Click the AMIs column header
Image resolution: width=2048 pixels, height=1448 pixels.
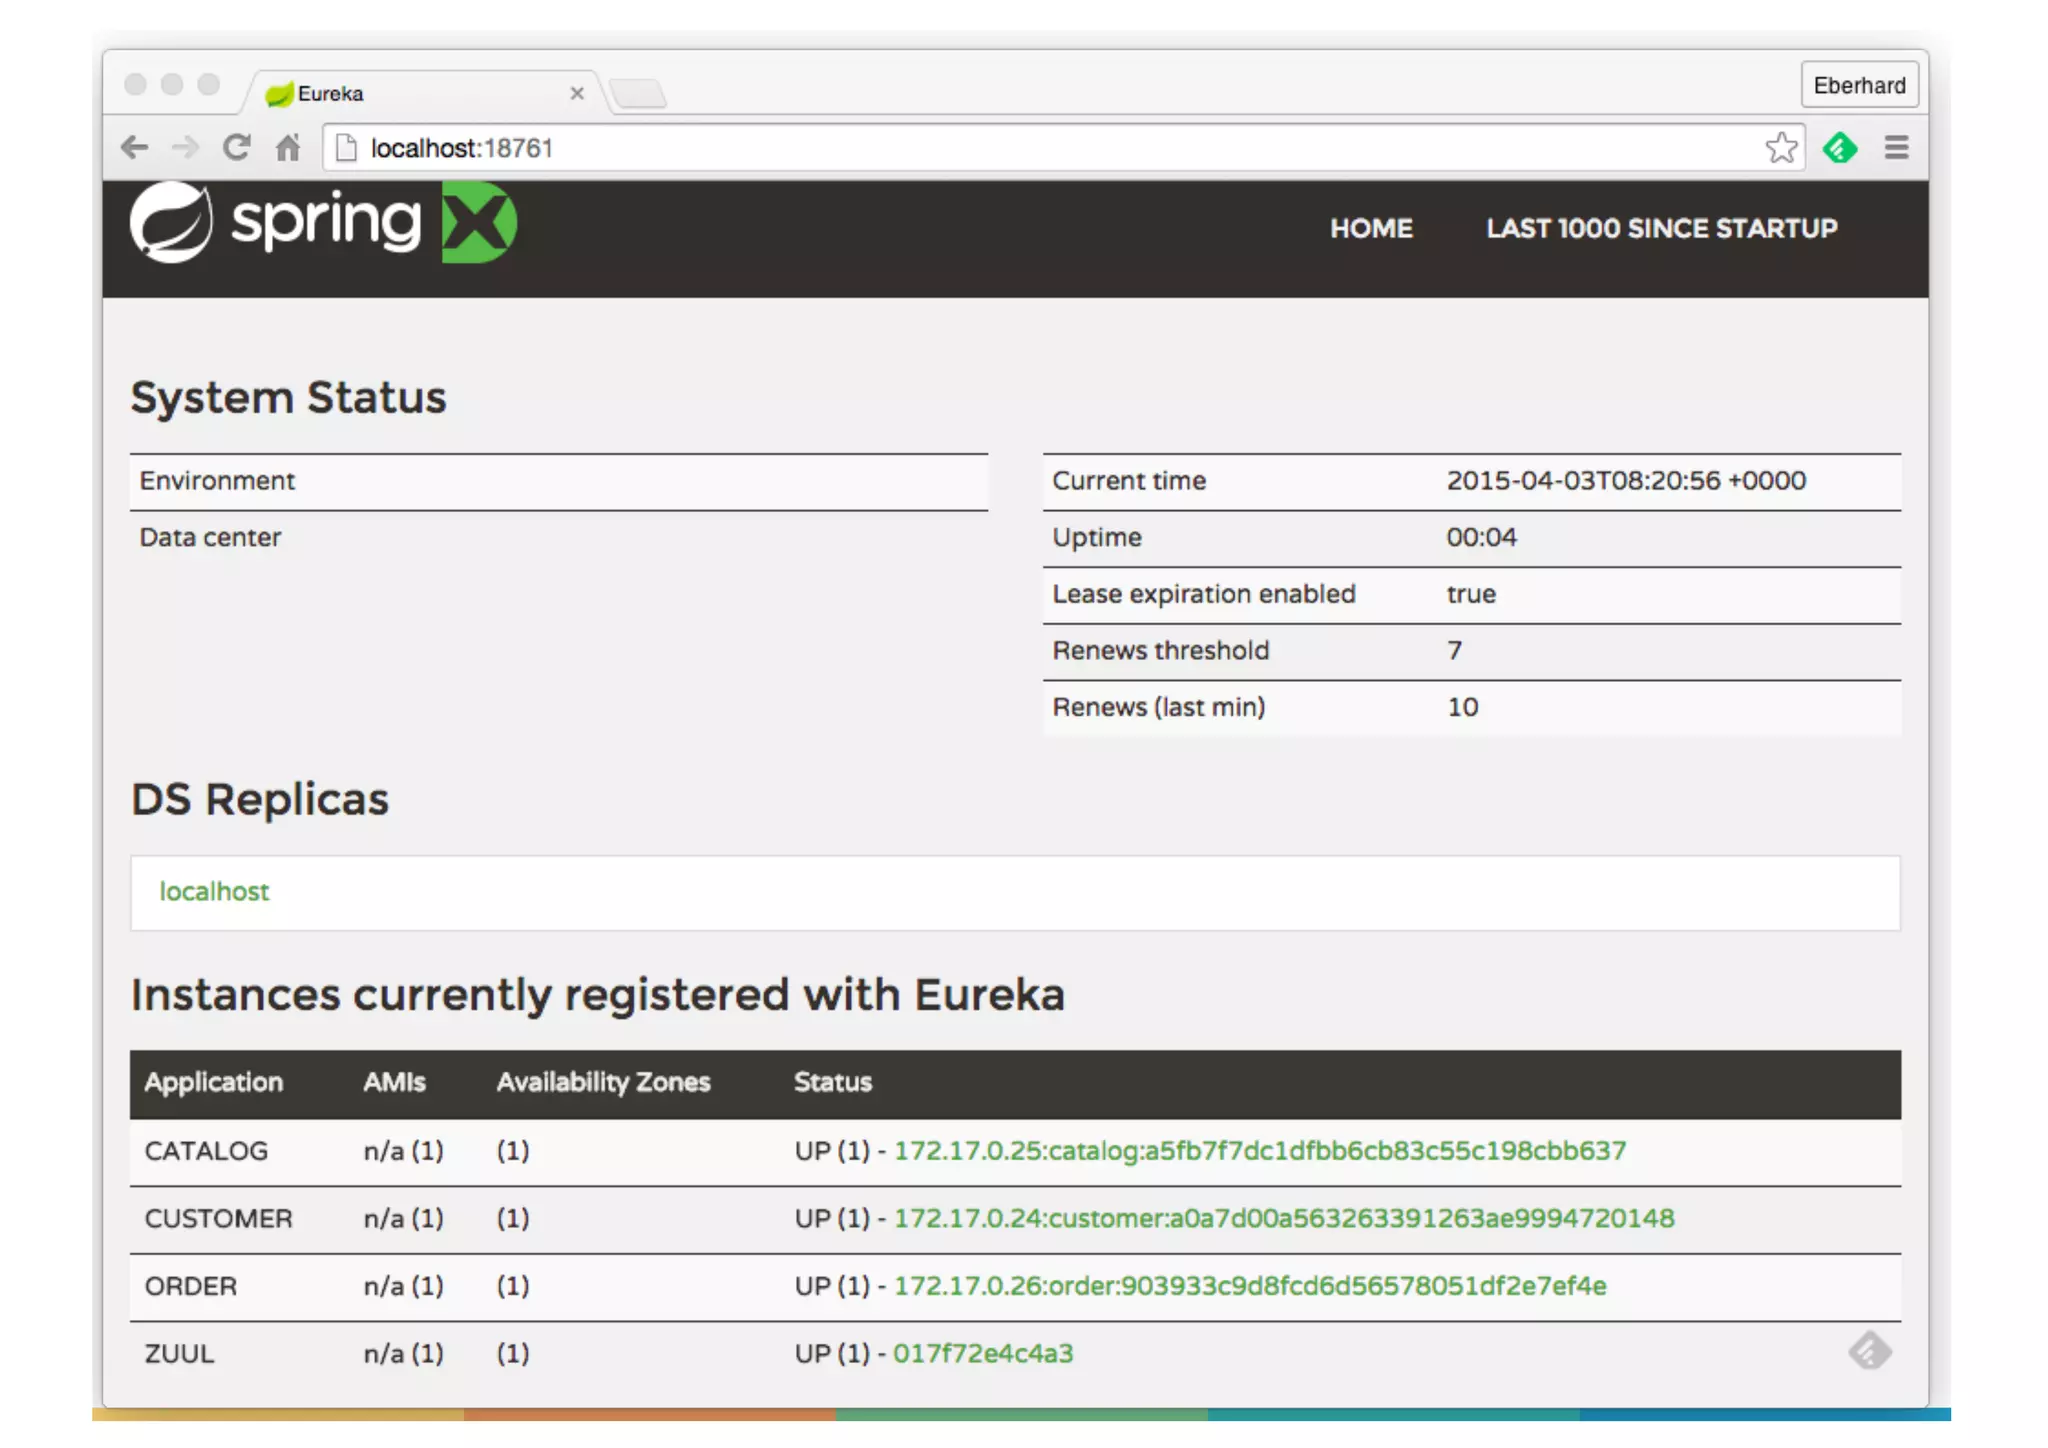[x=394, y=1082]
